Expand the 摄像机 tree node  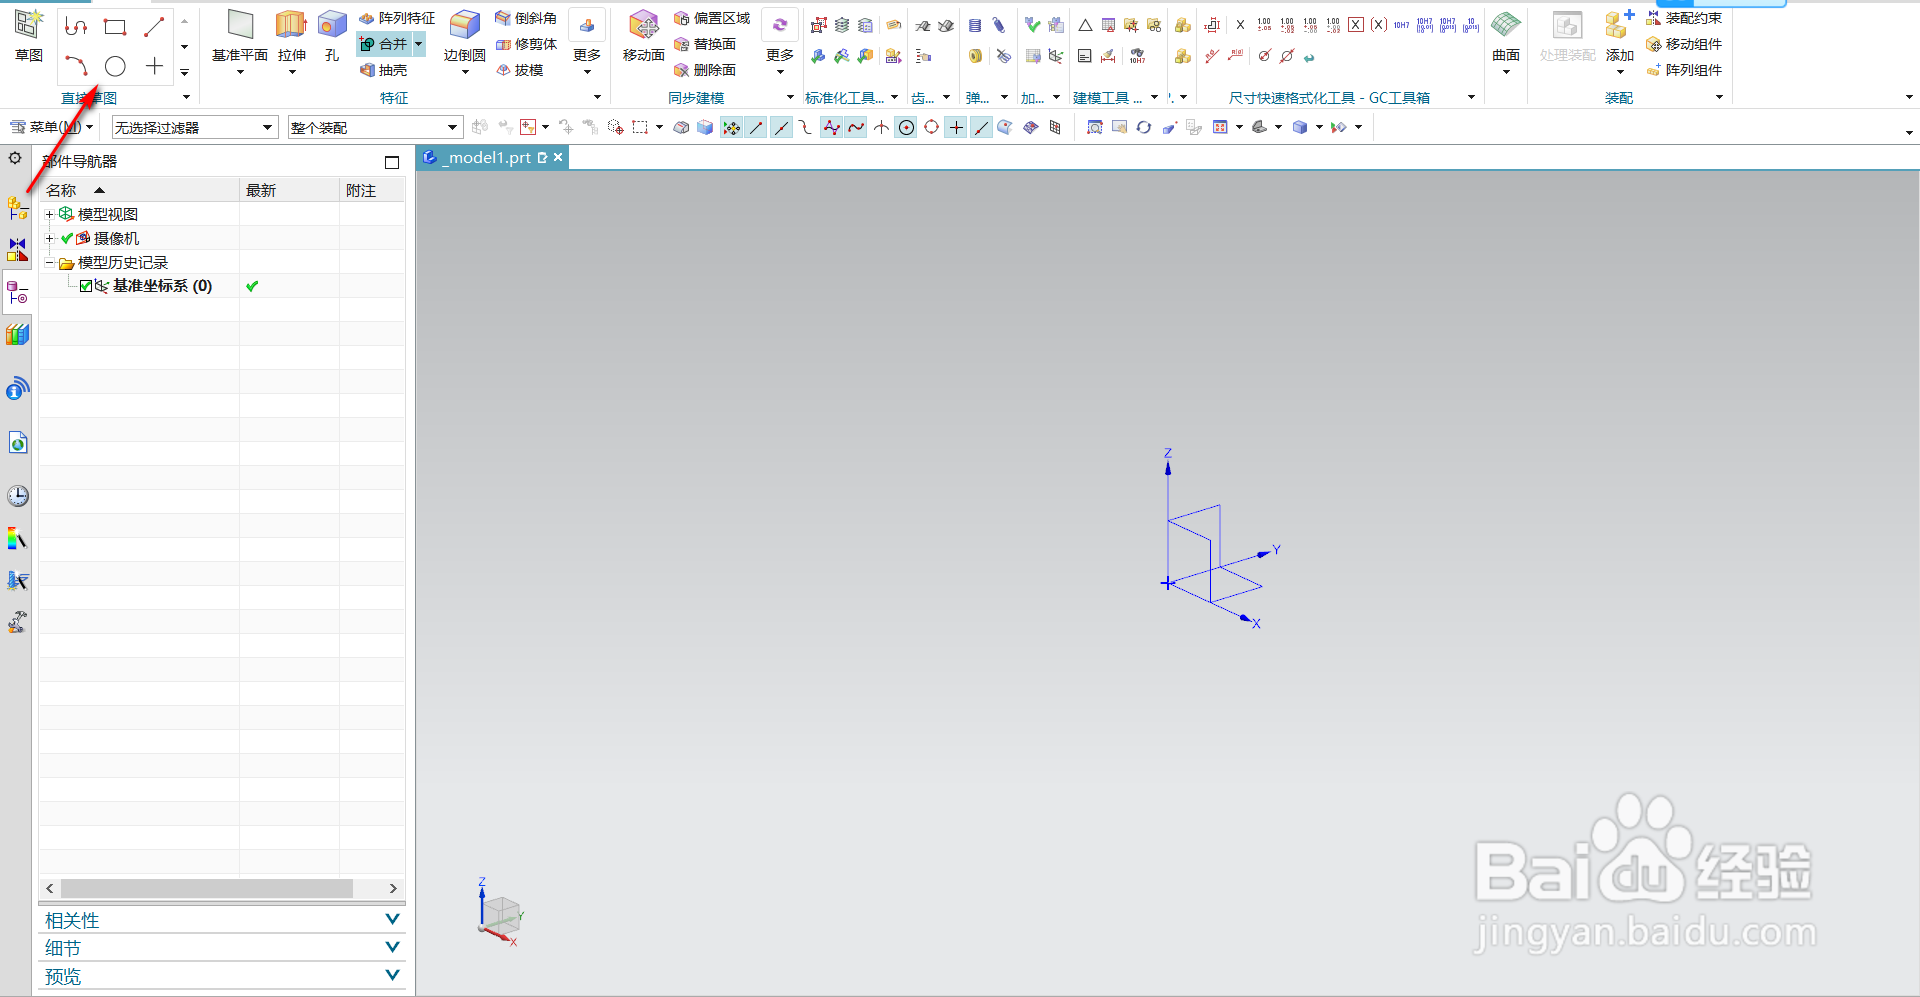pos(49,238)
